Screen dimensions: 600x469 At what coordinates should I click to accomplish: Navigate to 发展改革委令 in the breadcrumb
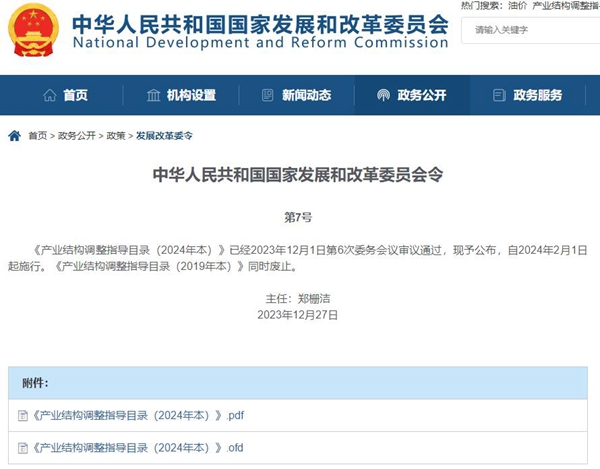pyautogui.click(x=164, y=135)
